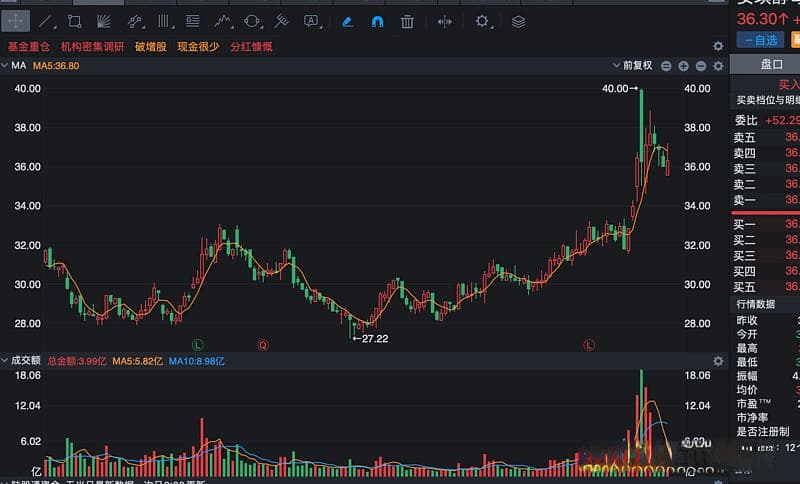Select the straight line drawing tool
Image resolution: width=800 pixels, height=484 pixels.
(45, 21)
